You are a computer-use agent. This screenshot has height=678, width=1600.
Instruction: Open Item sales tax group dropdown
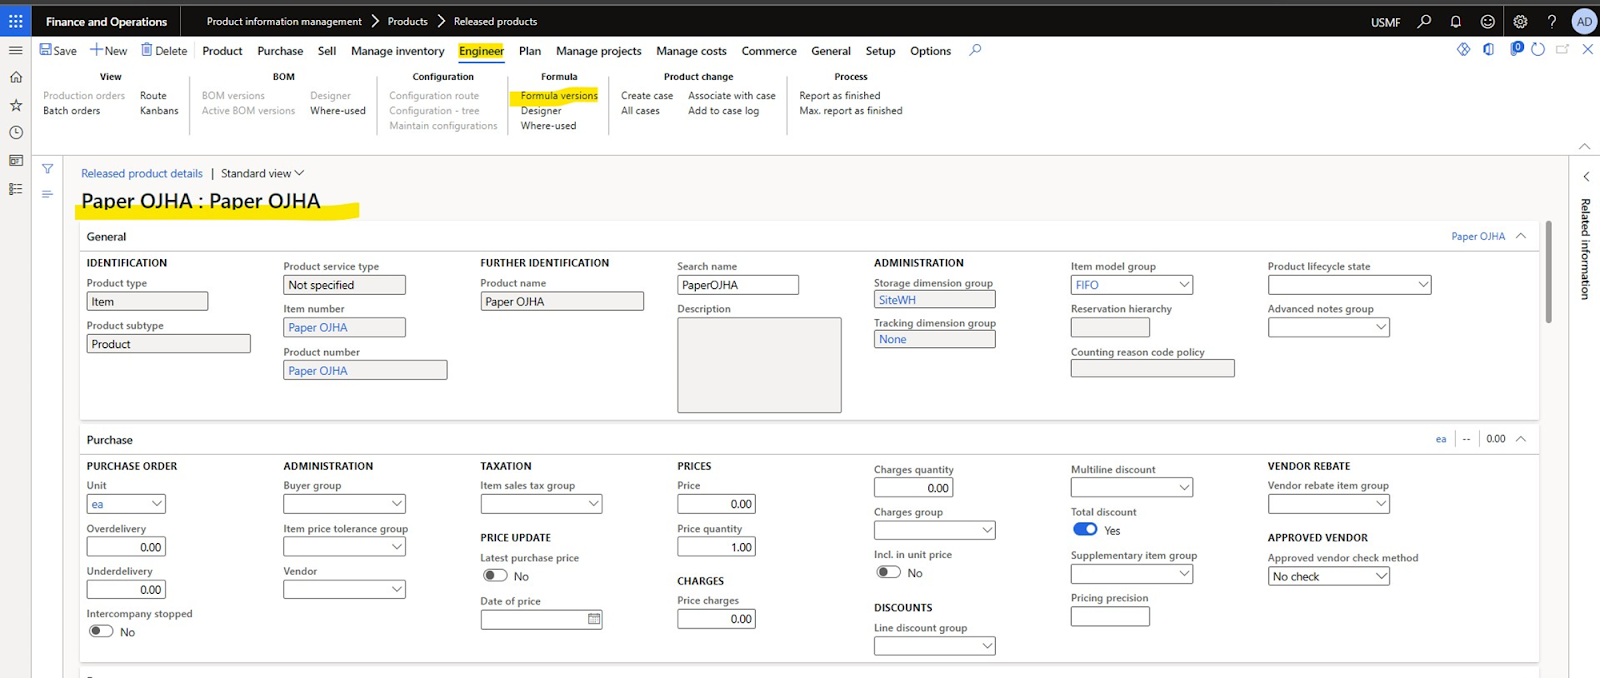[594, 504]
